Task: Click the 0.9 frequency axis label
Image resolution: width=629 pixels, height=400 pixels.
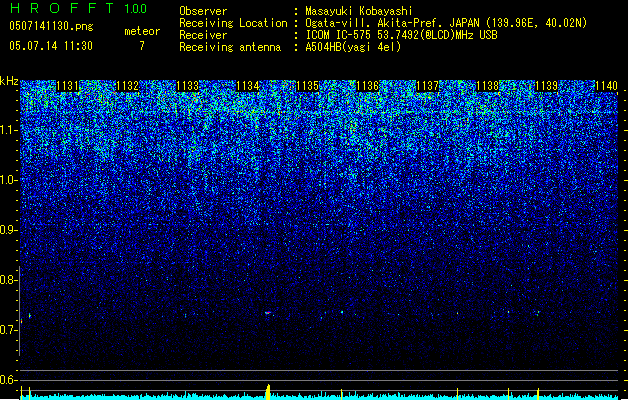Action: (x=8, y=230)
